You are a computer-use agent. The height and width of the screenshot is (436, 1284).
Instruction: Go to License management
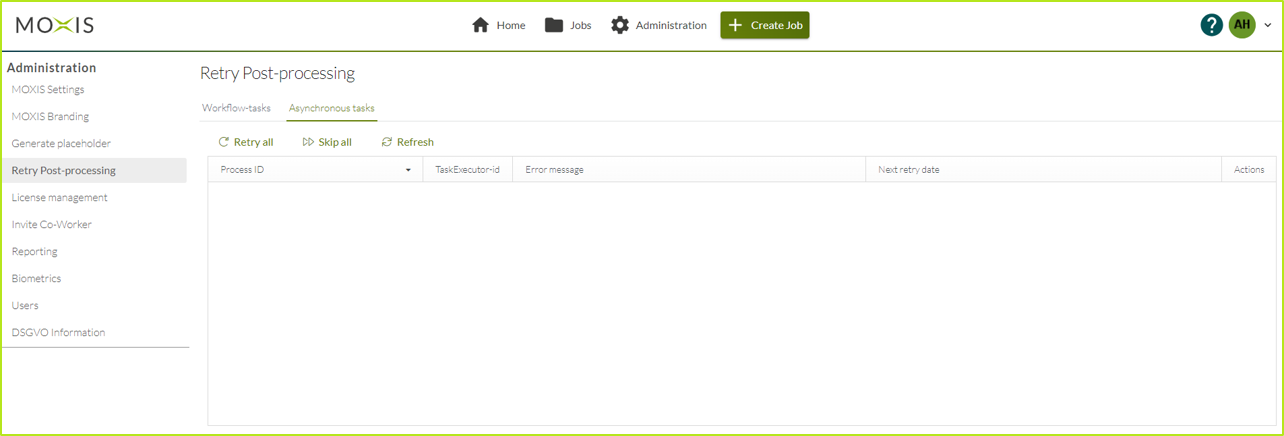(x=59, y=198)
